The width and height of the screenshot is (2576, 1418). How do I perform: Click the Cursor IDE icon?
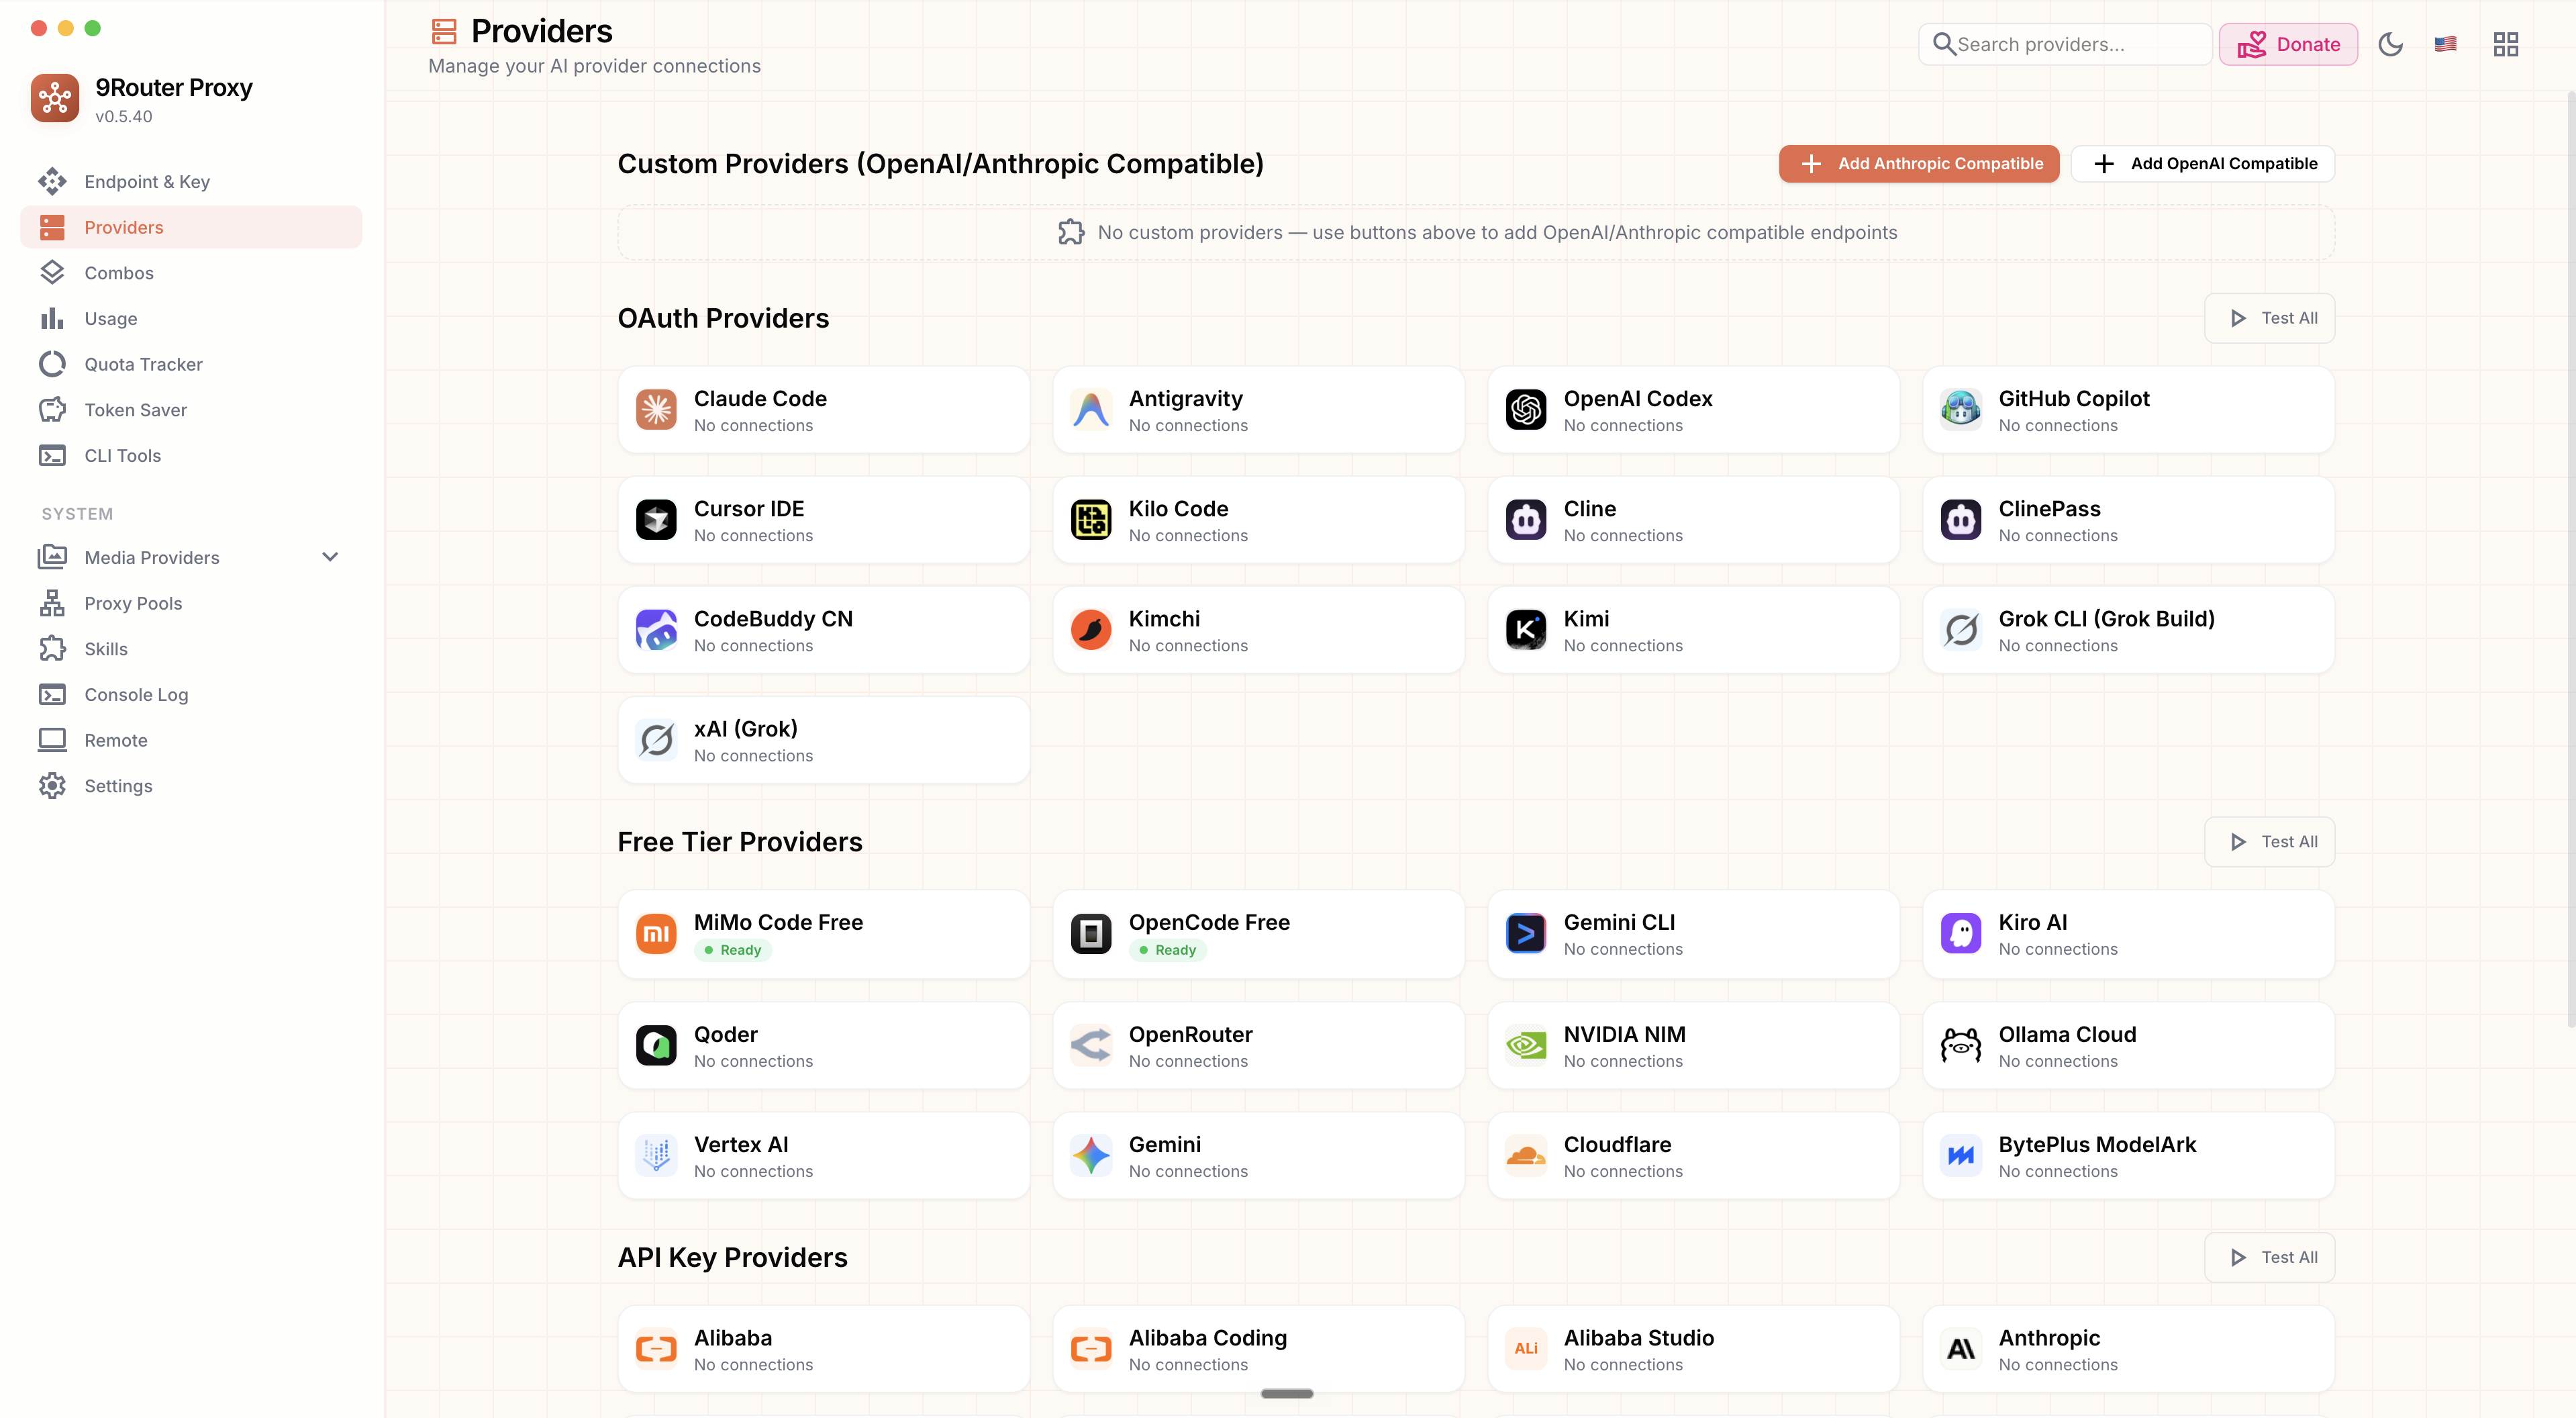[656, 520]
